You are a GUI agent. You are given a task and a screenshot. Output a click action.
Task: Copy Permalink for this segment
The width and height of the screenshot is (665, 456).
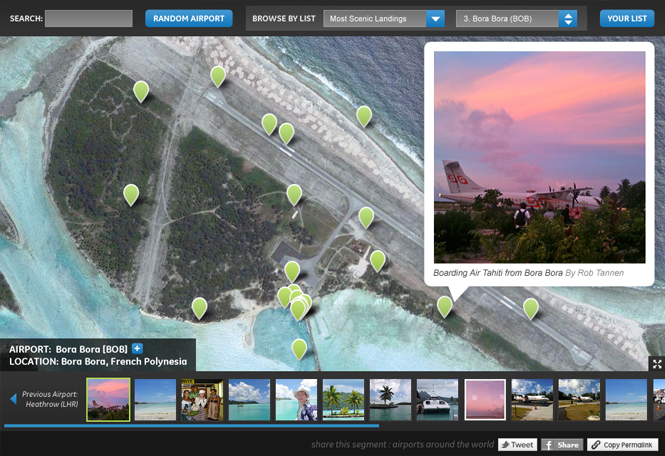tap(622, 445)
